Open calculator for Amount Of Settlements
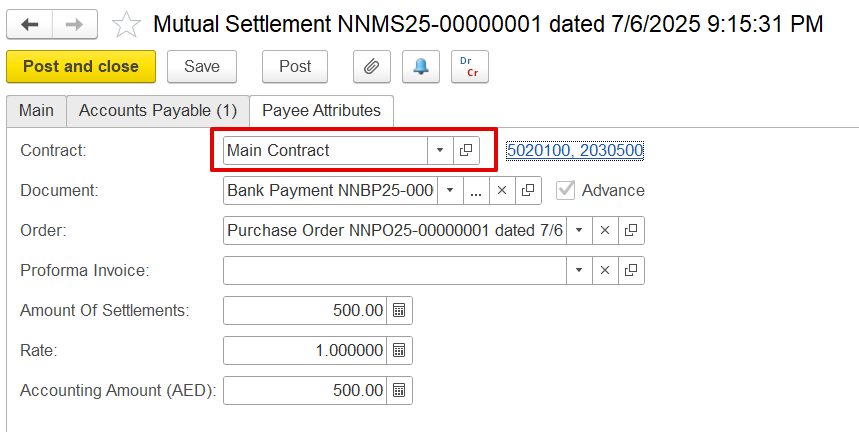Viewport: 859px width, 432px height. pos(398,310)
